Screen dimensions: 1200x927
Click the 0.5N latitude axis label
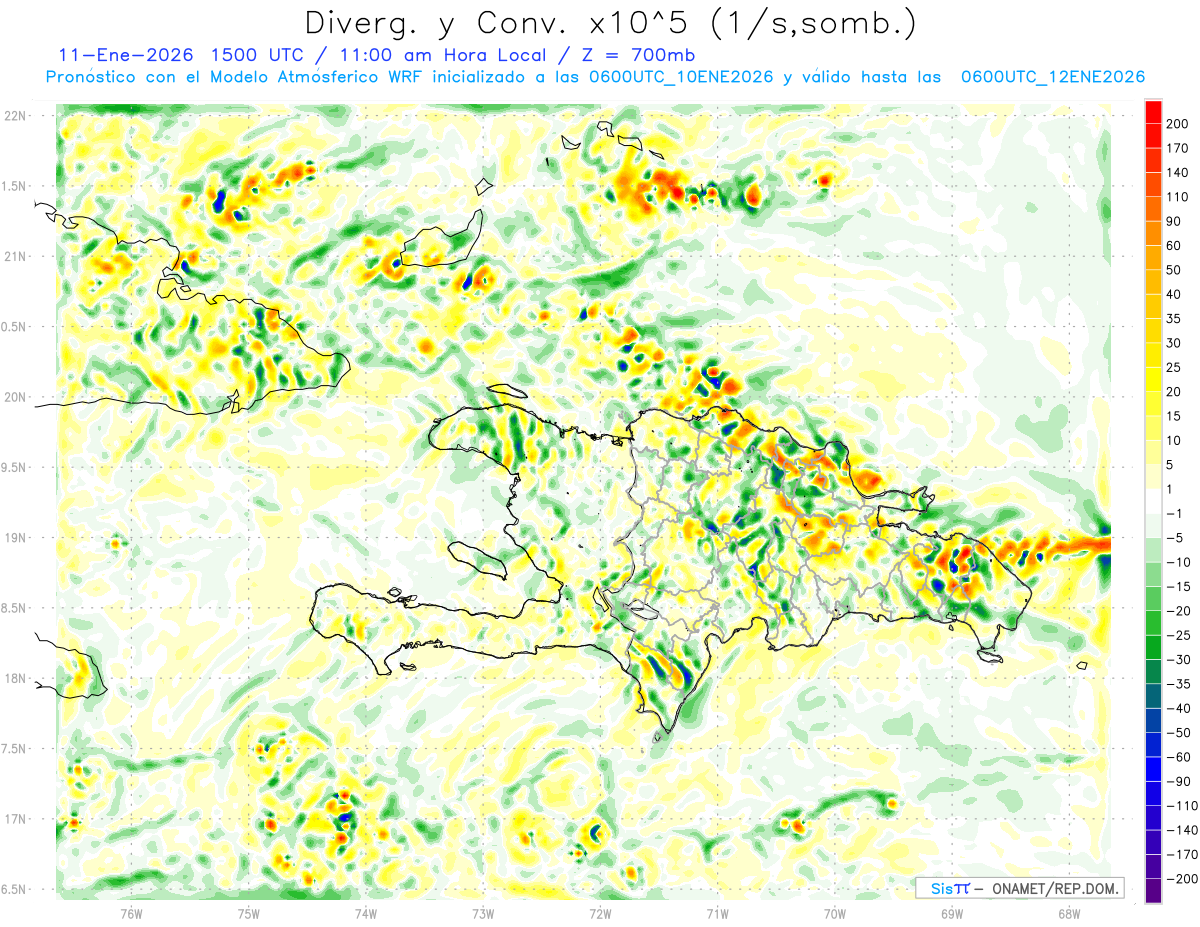15,327
